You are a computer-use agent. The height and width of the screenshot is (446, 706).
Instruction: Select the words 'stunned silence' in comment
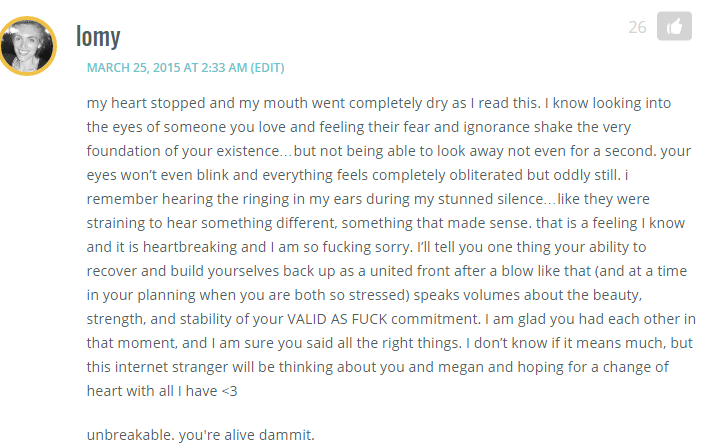tap(491, 199)
